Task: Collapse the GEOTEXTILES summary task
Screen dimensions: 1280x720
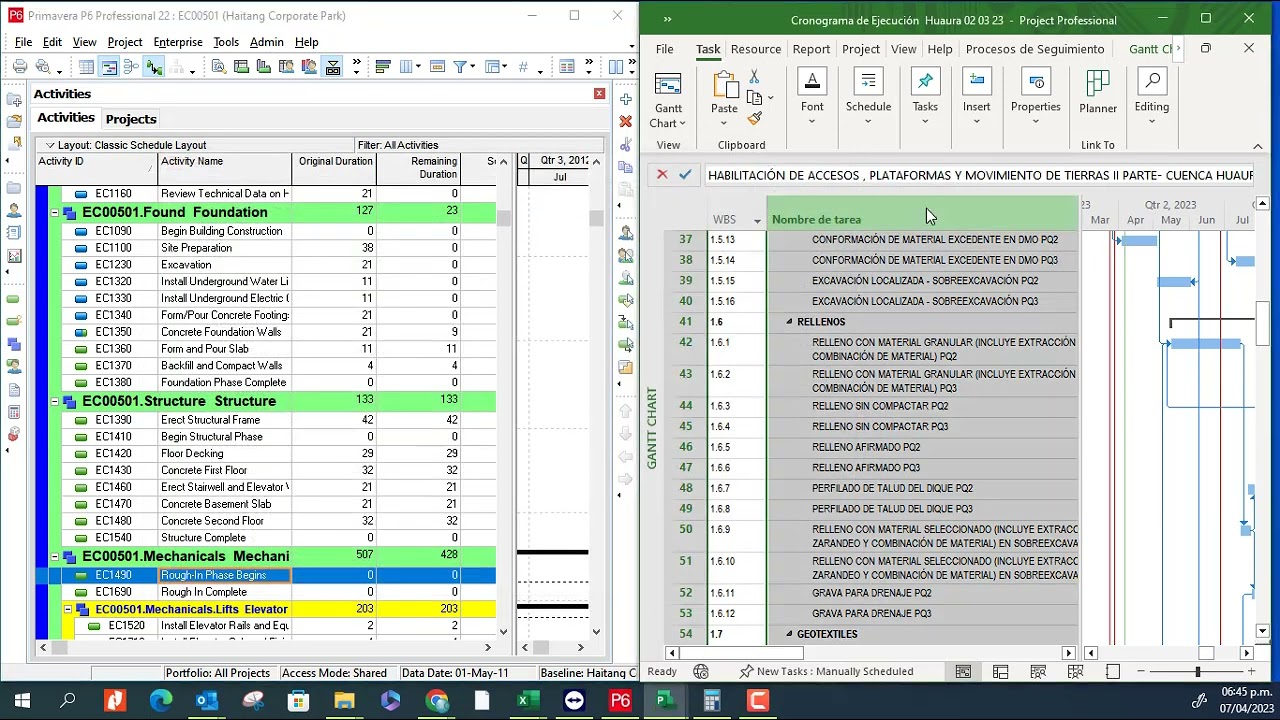Action: (789, 634)
